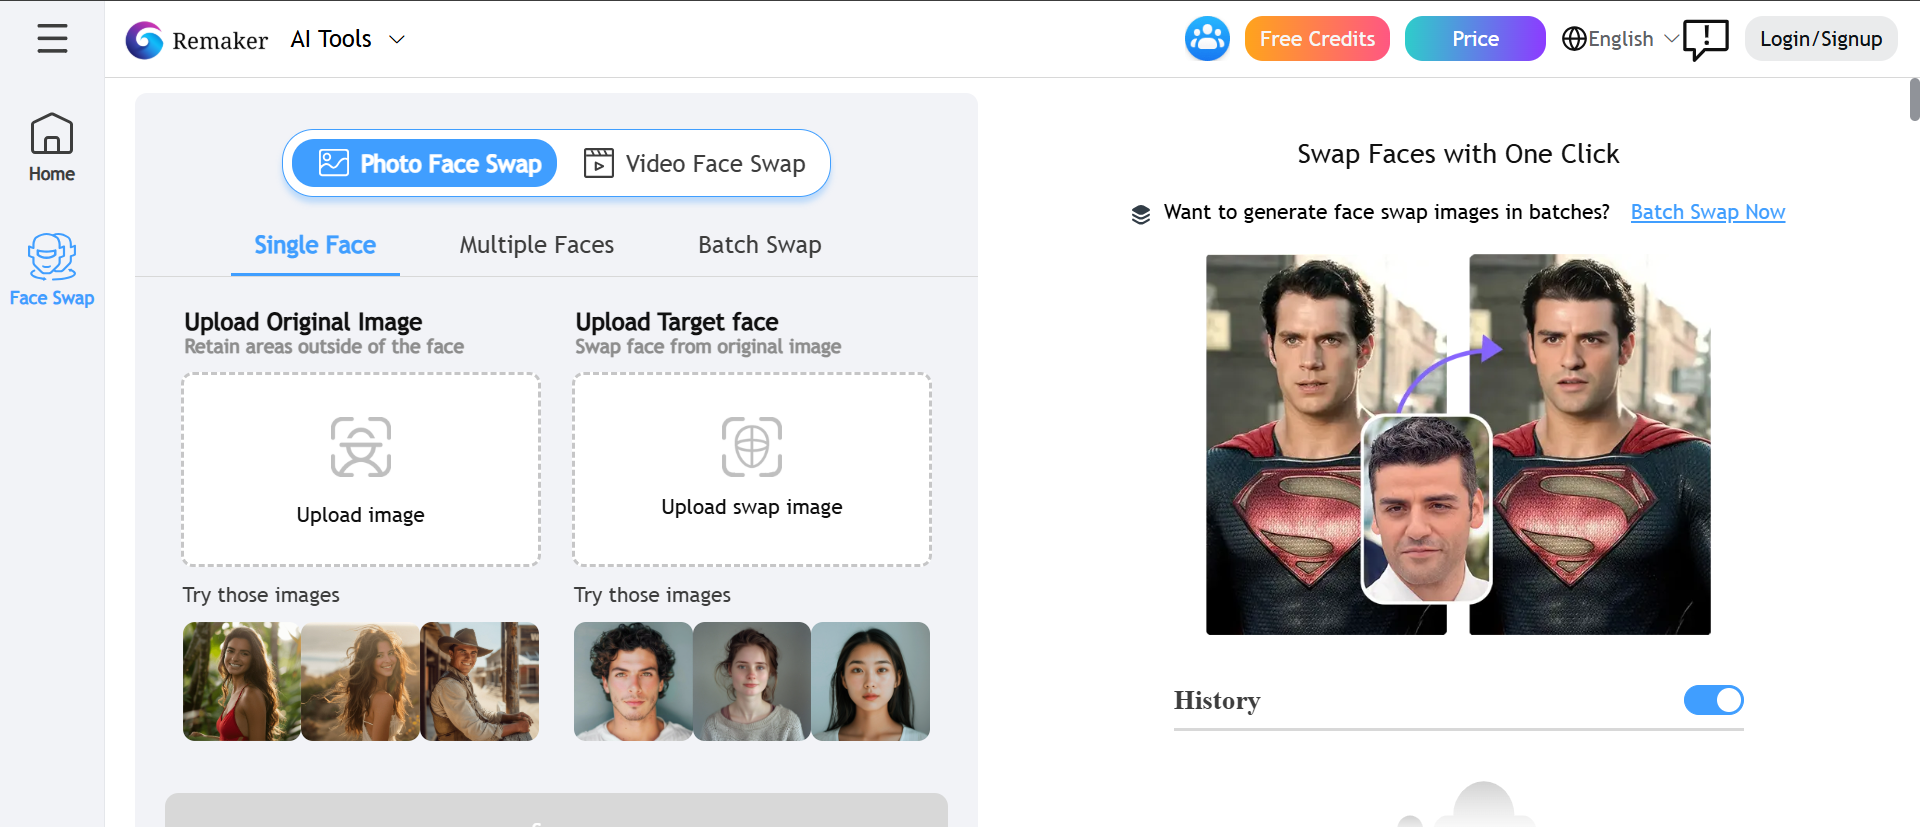This screenshot has height=827, width=1920.
Task: Open the Single Face tab
Action: pos(315,245)
